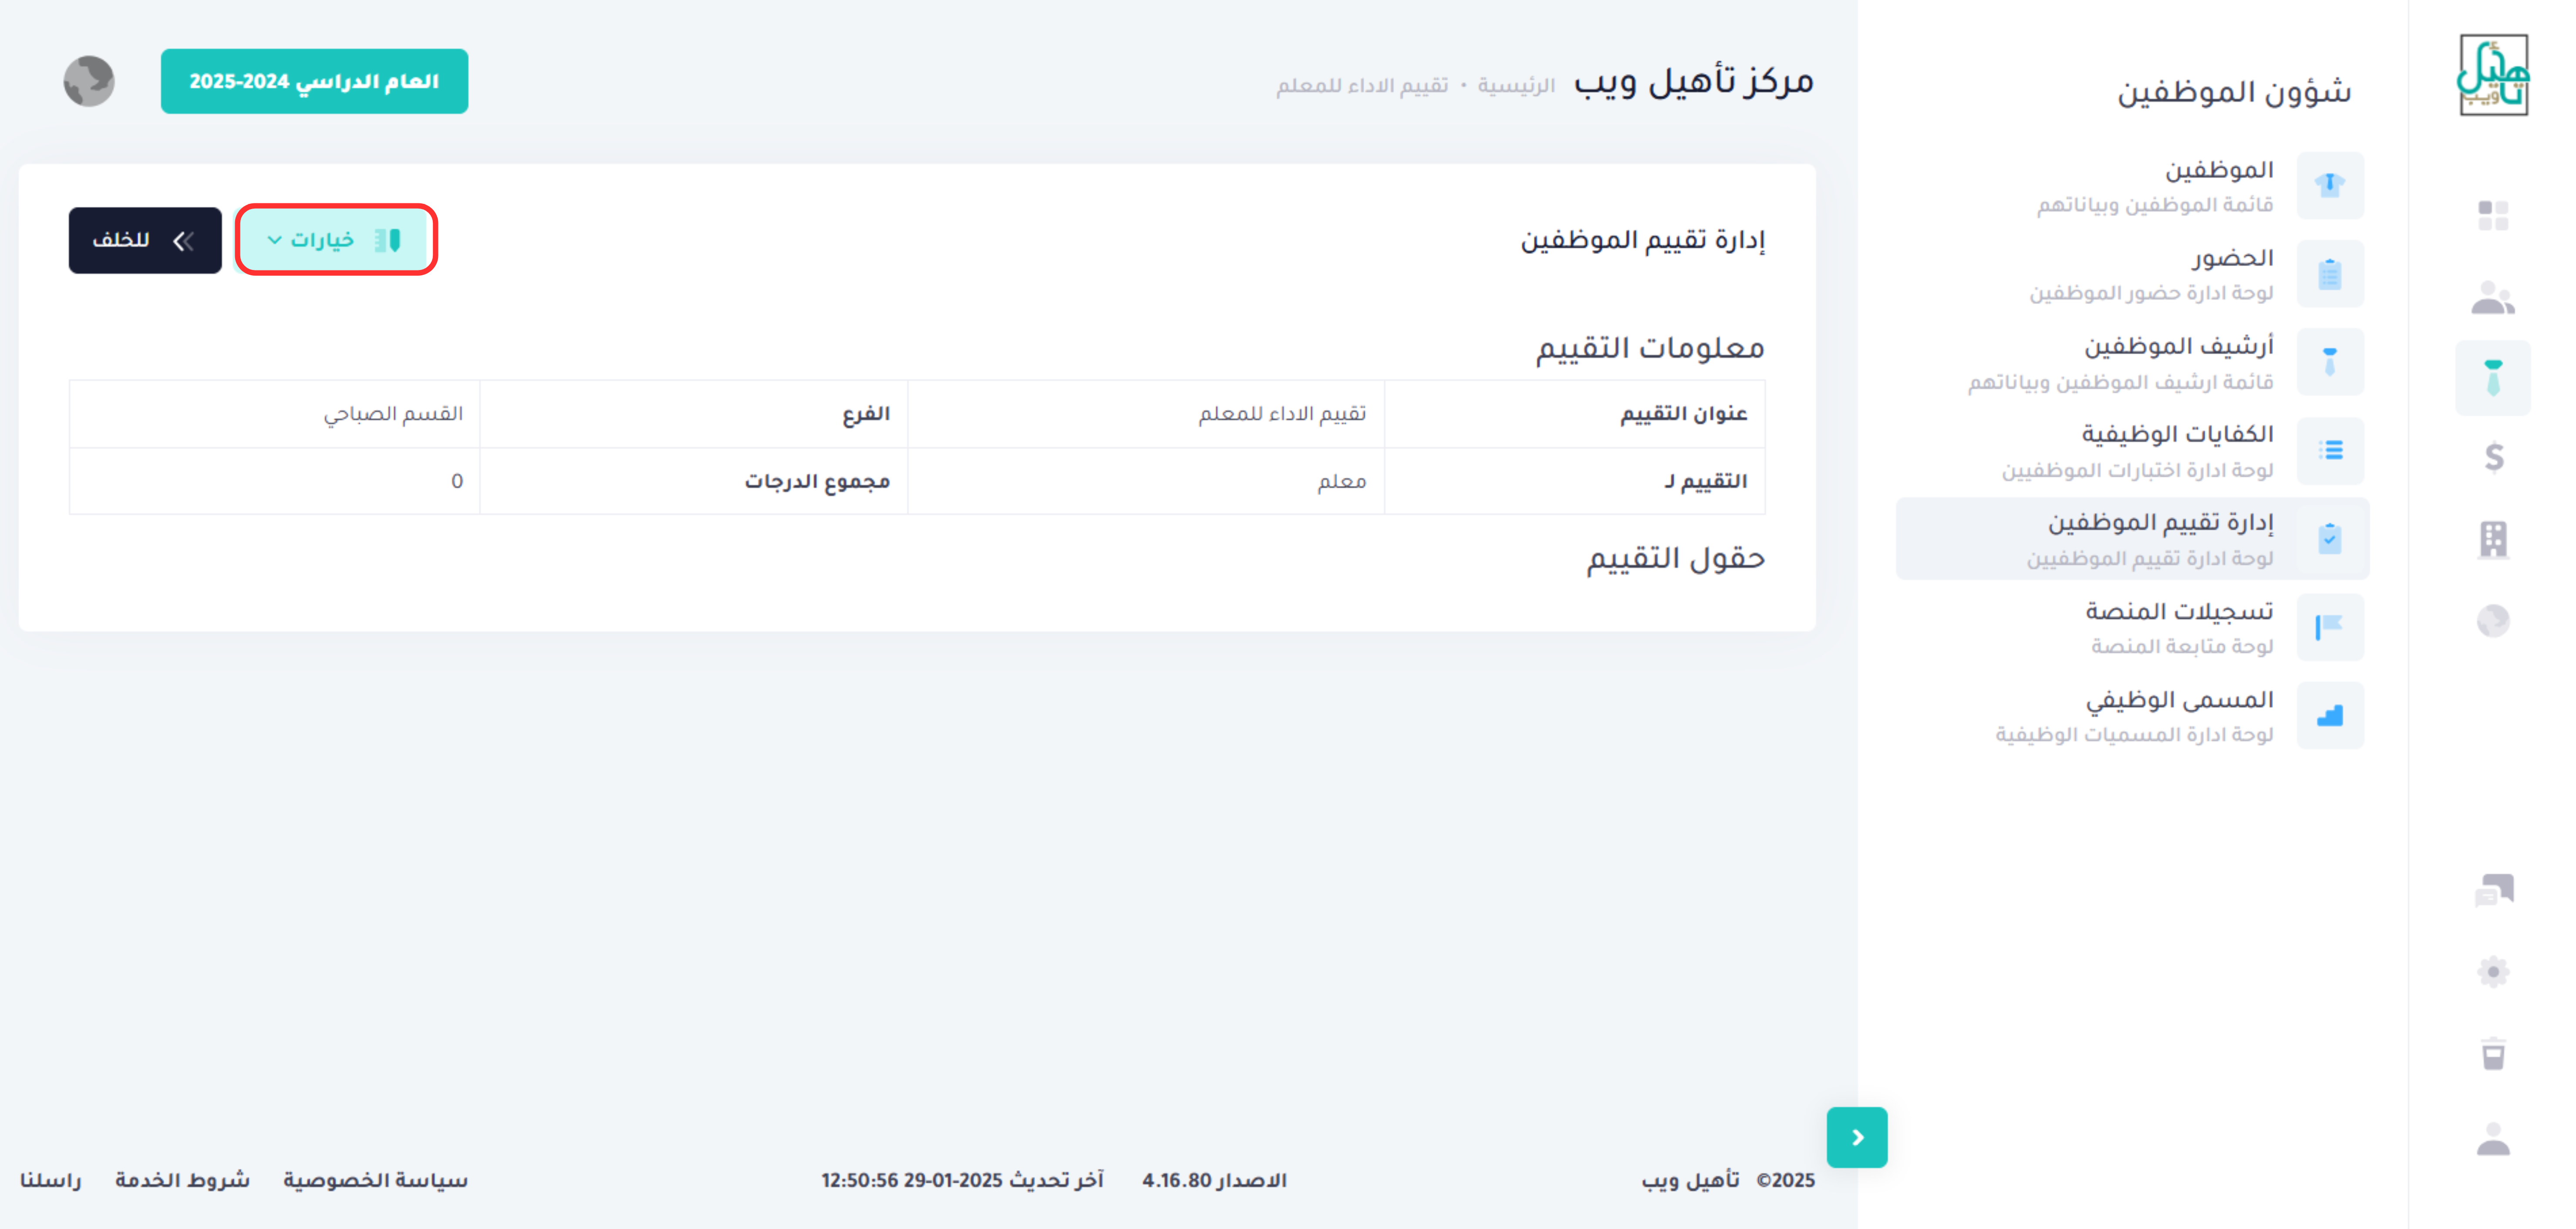The image size is (2576, 1229).
Task: Click the التقييم لـ label cell
Action: 1574,481
